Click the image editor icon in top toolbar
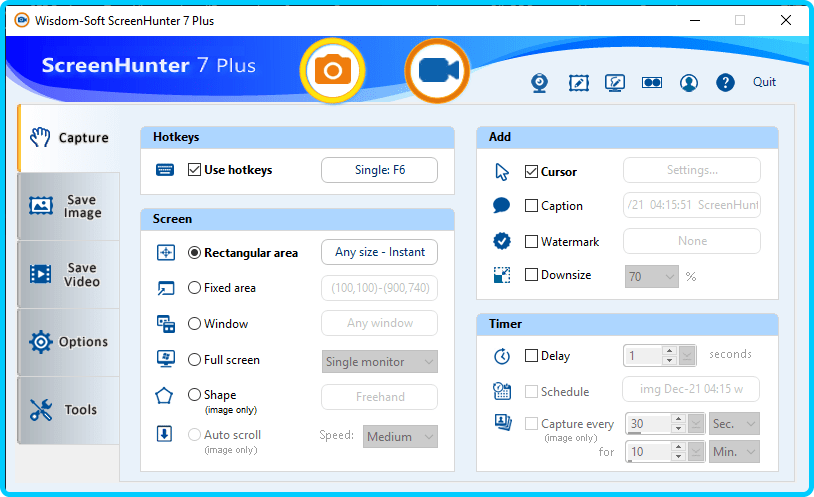The width and height of the screenshot is (814, 497). (578, 83)
